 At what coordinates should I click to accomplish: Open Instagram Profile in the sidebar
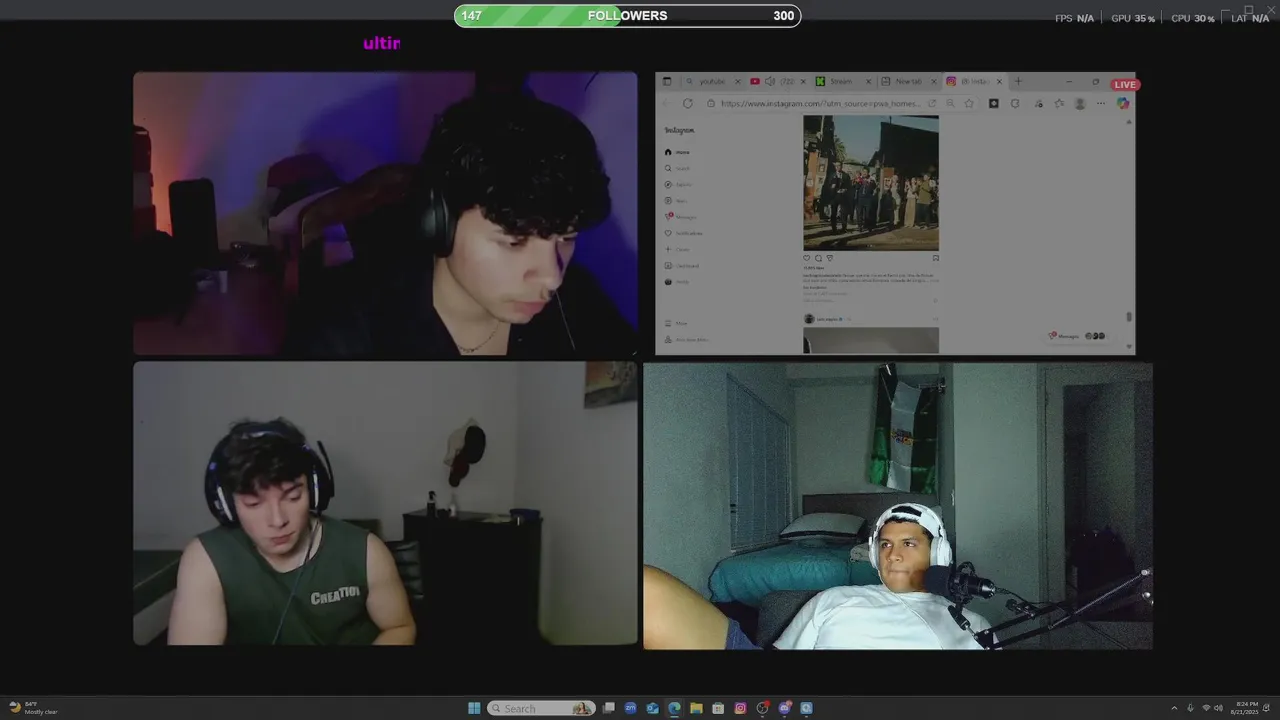pos(677,282)
